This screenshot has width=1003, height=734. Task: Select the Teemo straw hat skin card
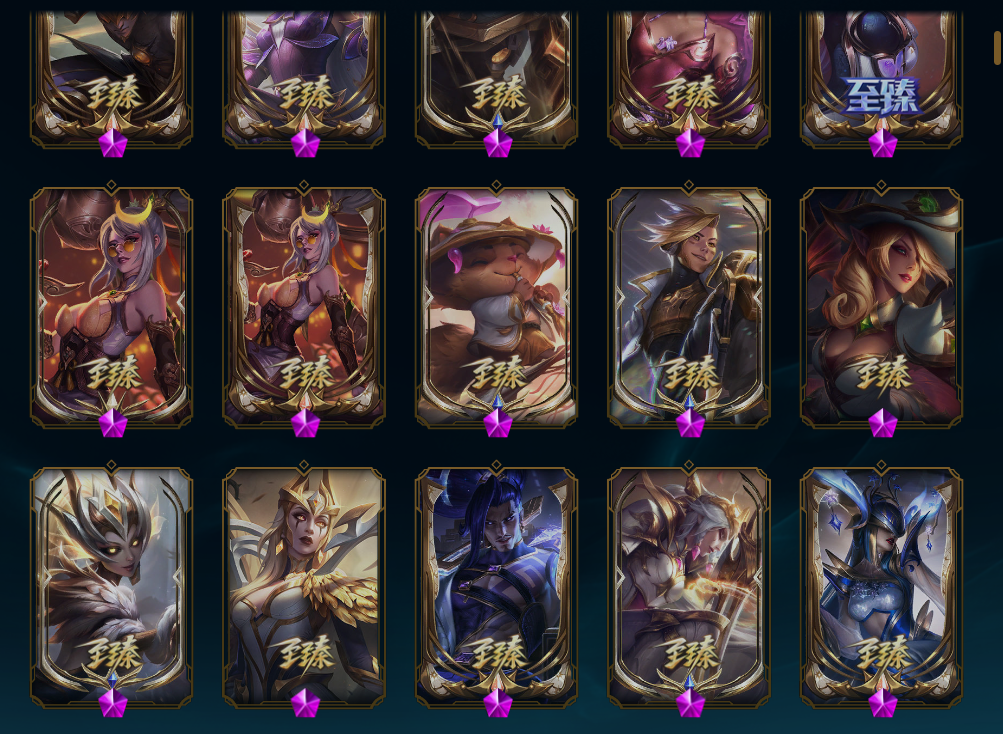(x=496, y=308)
